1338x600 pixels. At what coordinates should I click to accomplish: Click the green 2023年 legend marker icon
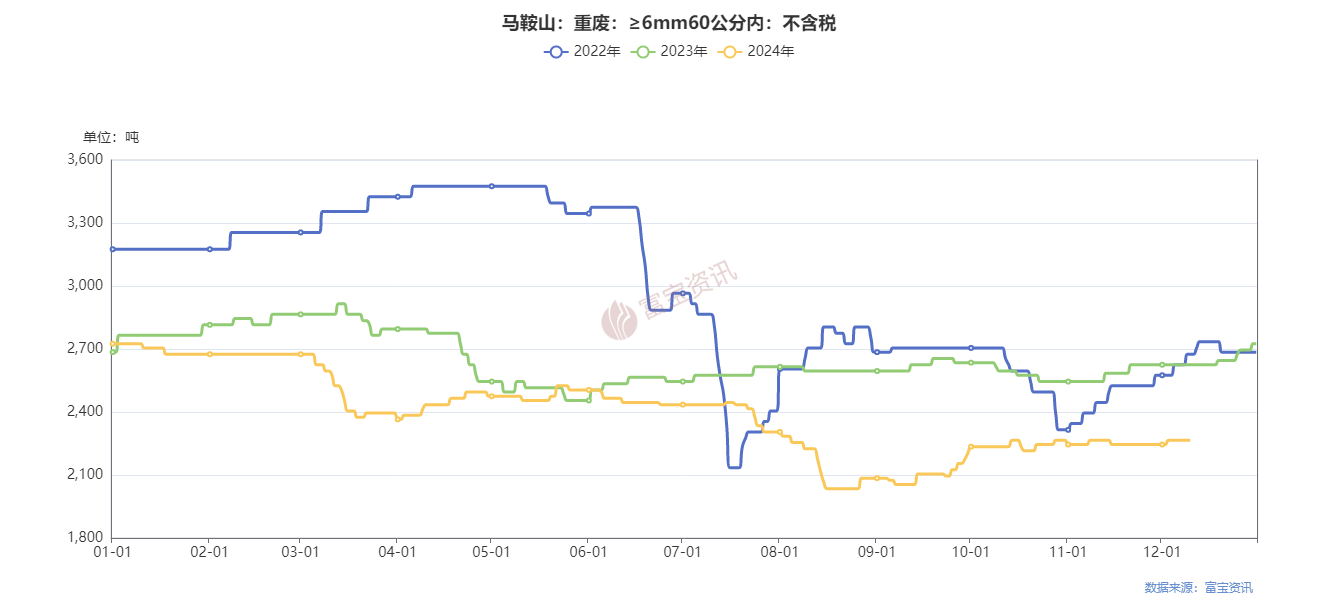(x=643, y=51)
